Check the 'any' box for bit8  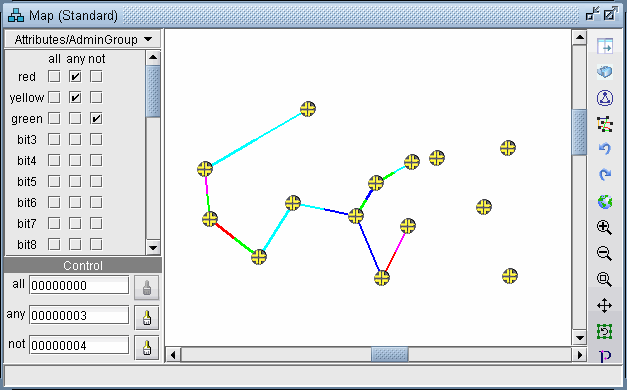pos(75,244)
